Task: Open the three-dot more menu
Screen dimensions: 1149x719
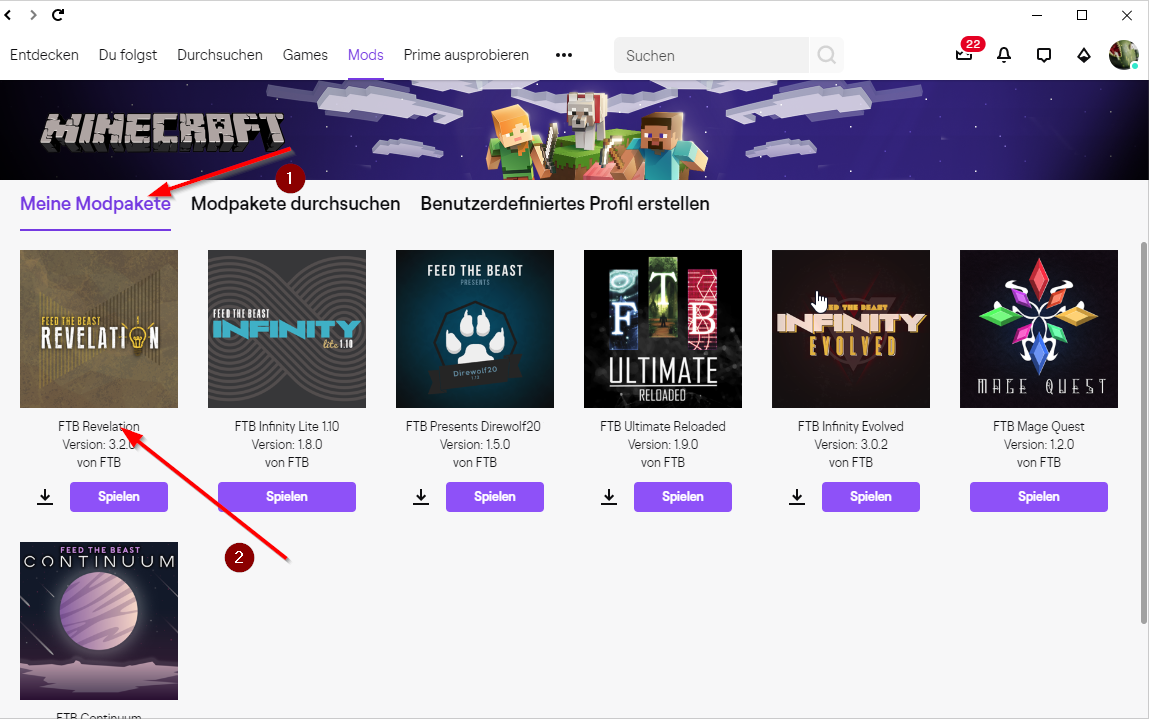Action: 564,55
